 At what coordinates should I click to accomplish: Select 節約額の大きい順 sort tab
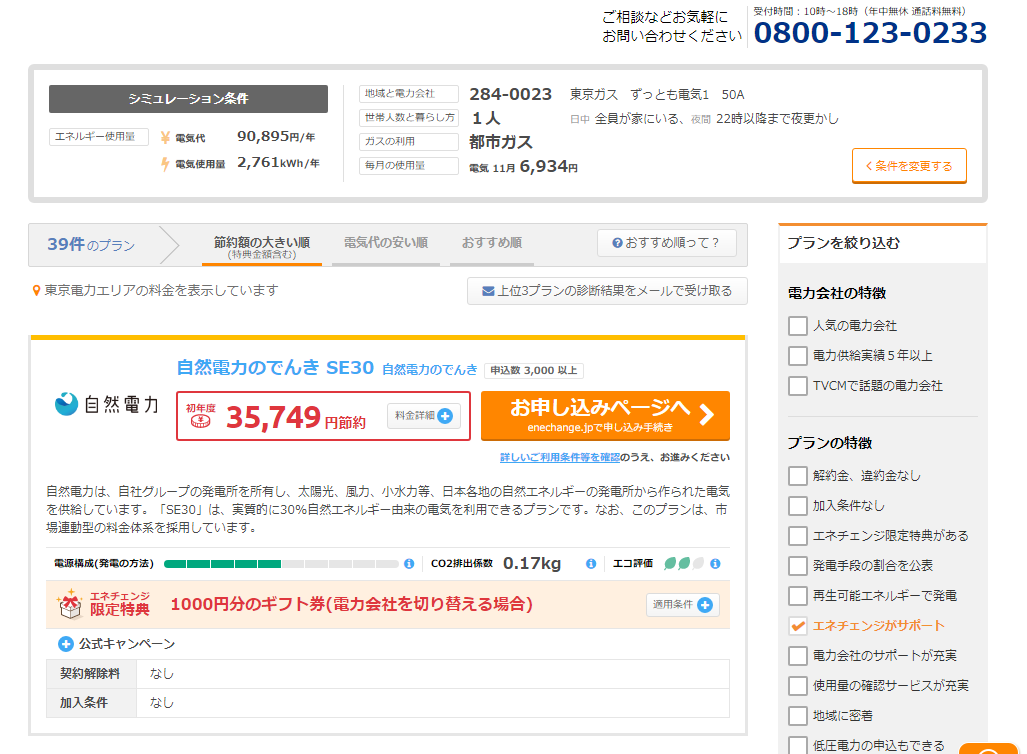[261, 247]
